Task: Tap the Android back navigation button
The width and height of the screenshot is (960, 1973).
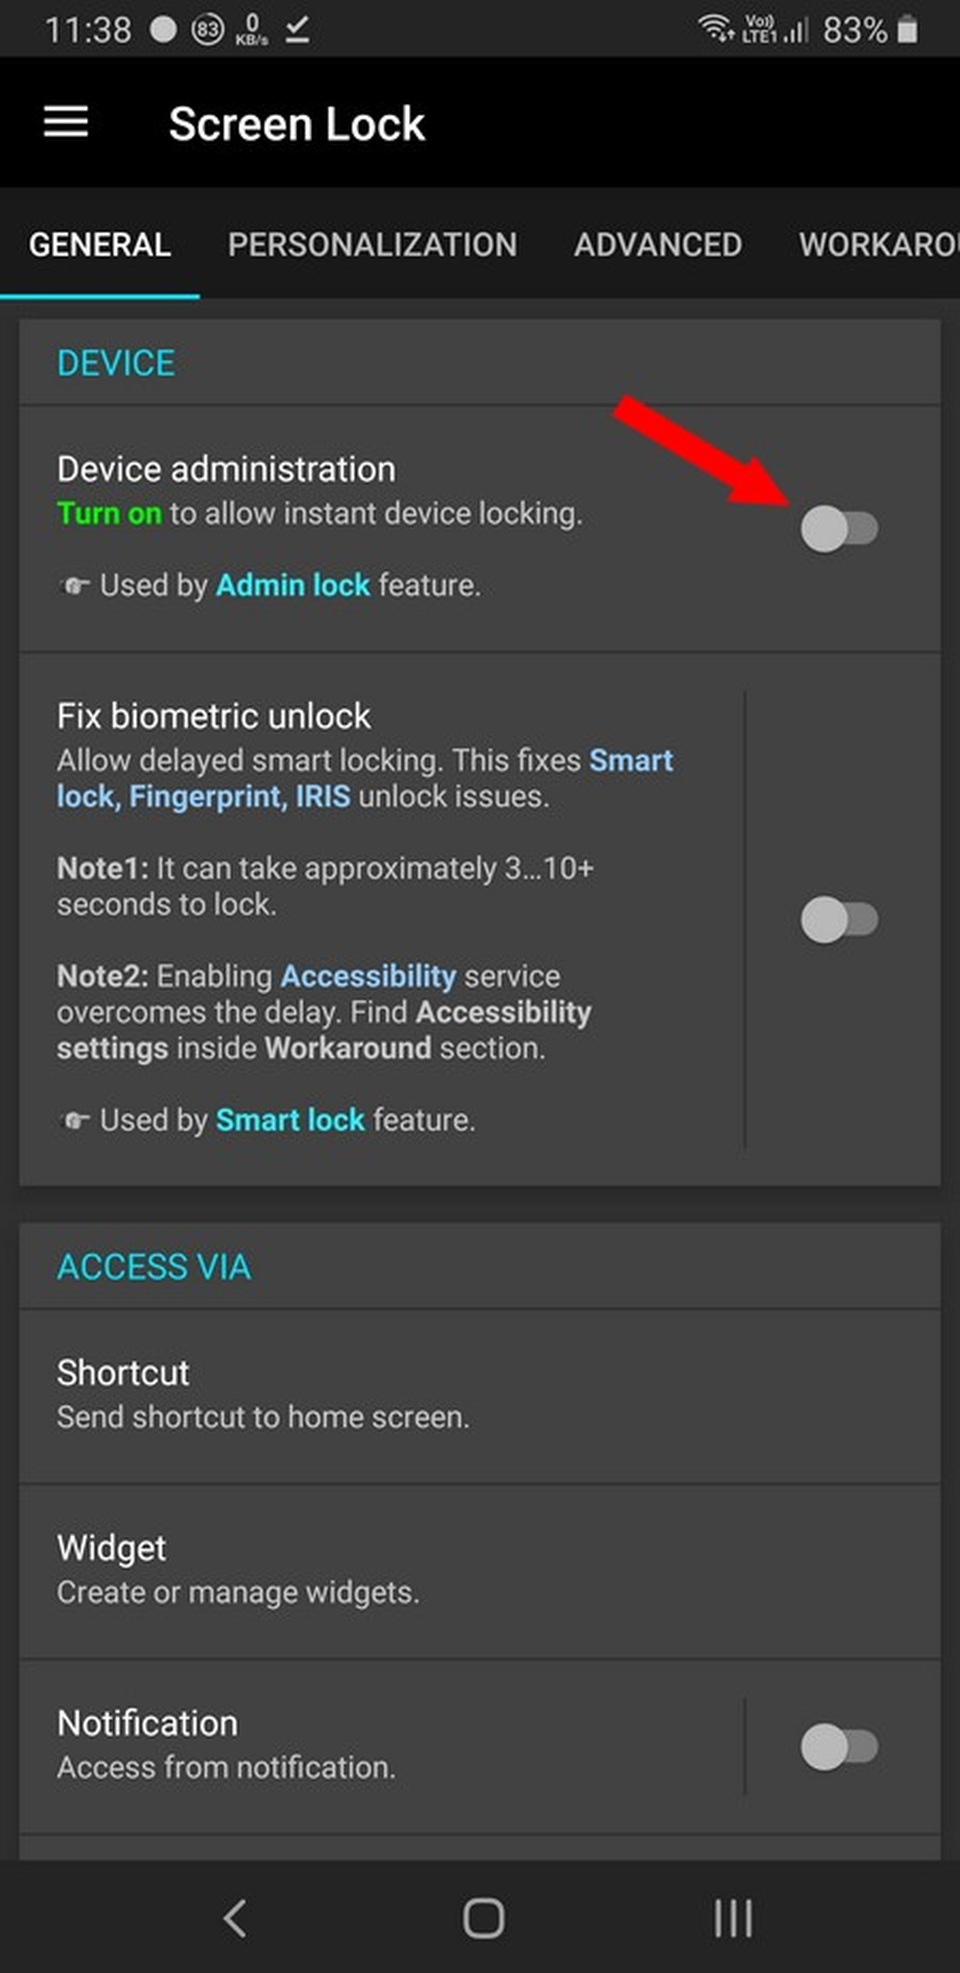Action: click(x=235, y=1917)
